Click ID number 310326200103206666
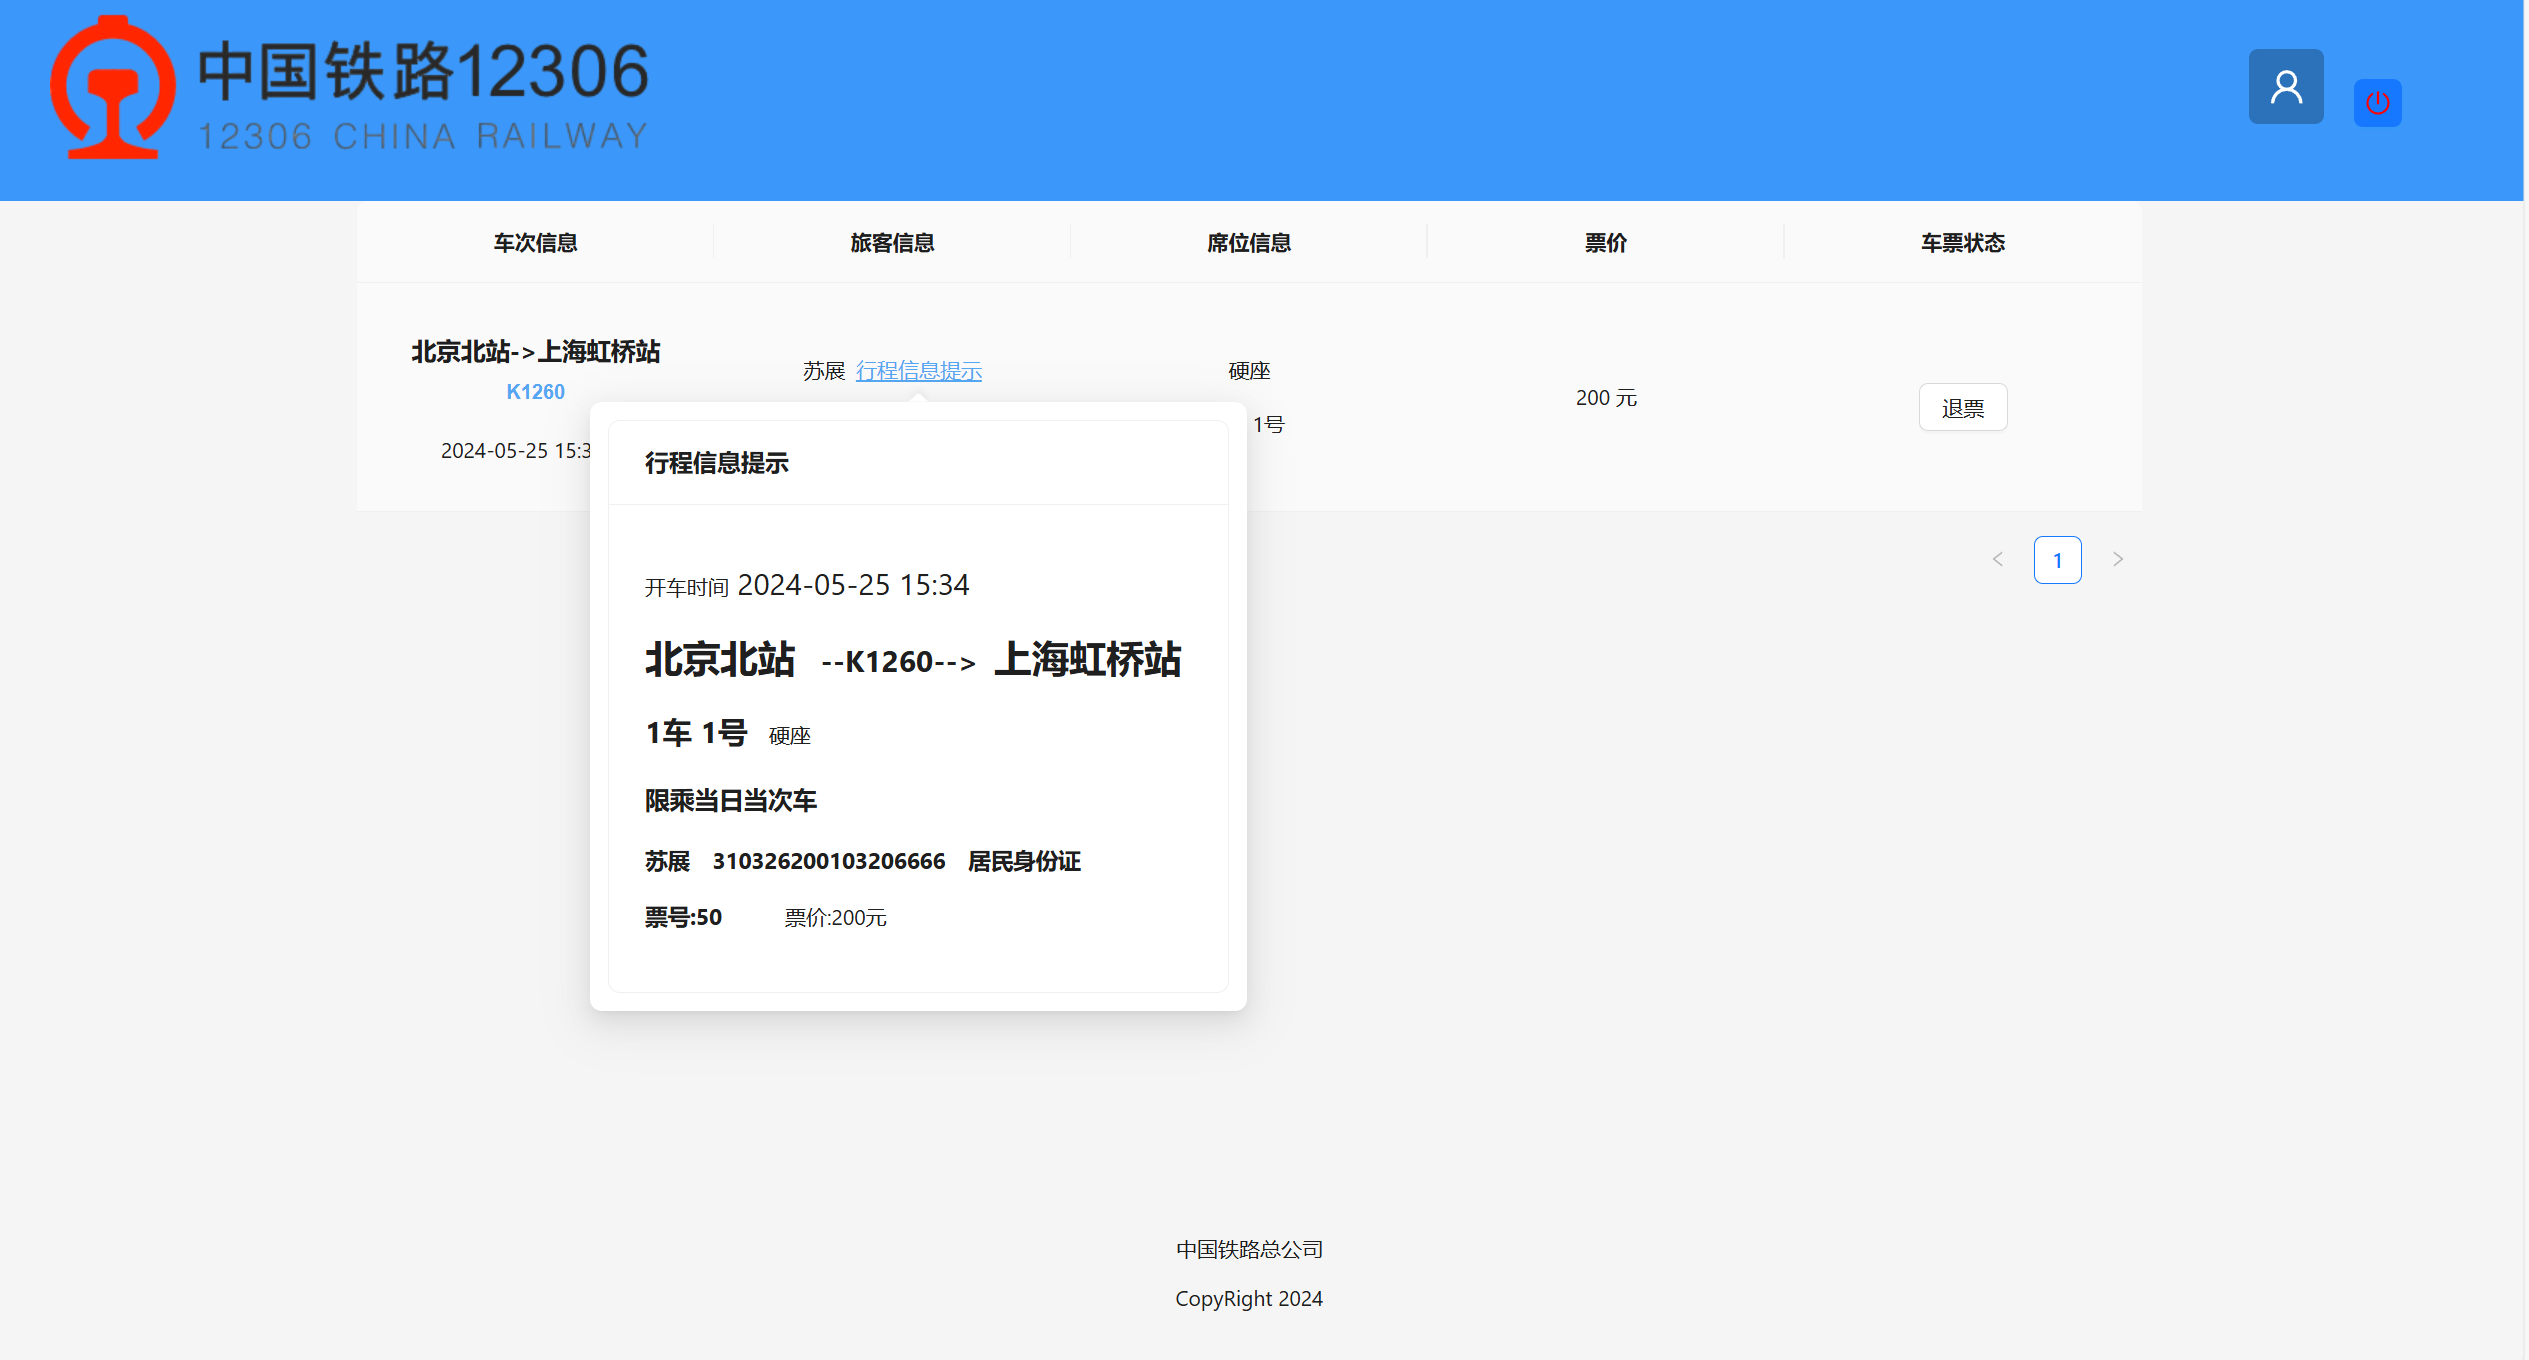The image size is (2529, 1360). 829,862
